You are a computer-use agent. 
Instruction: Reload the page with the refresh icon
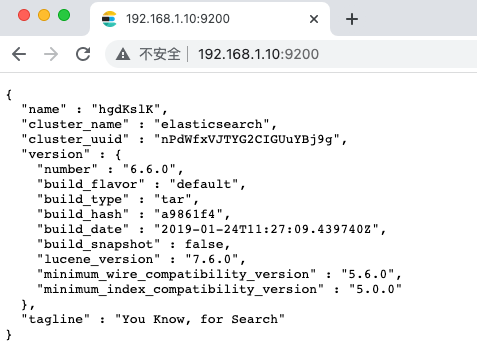pyautogui.click(x=83, y=54)
